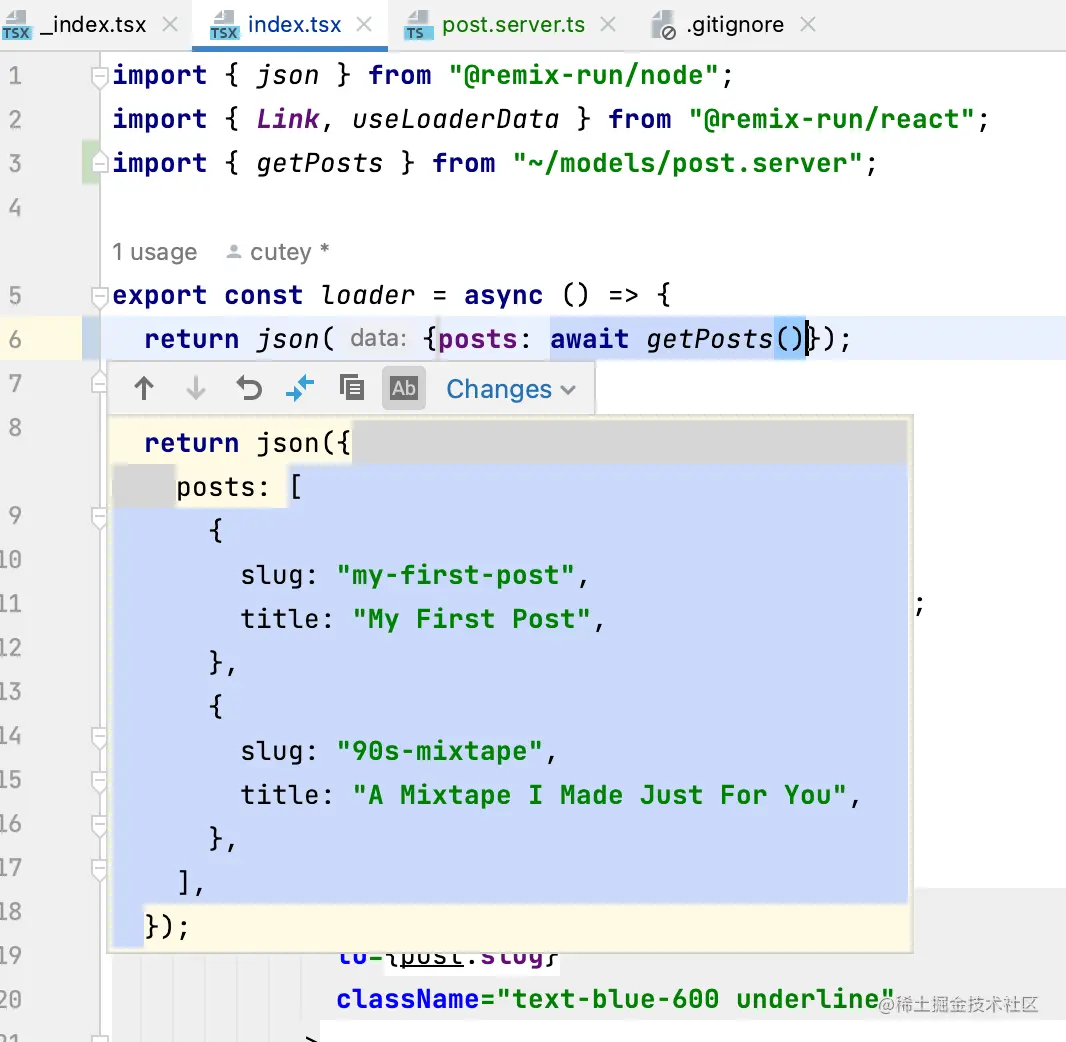Click the "@remix-run/react" import string
Screen dimensions: 1066x1042
[x=831, y=119]
